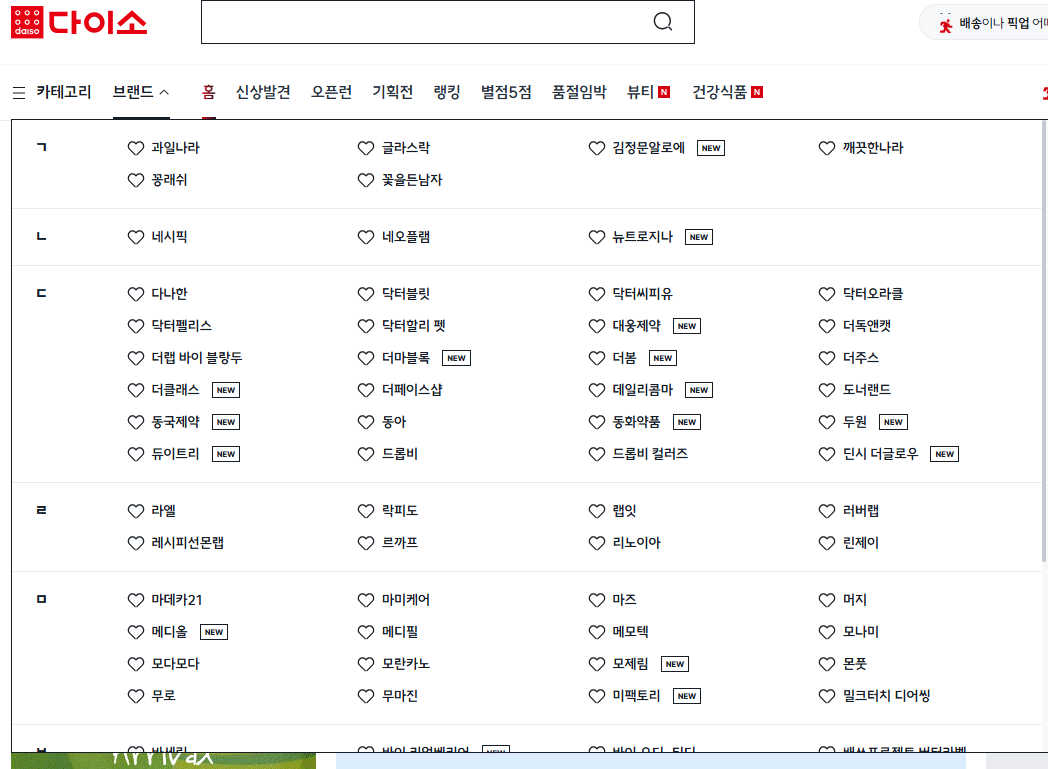The image size is (1048, 769).
Task: Go to the 오픈런 tab
Action: tap(332, 92)
